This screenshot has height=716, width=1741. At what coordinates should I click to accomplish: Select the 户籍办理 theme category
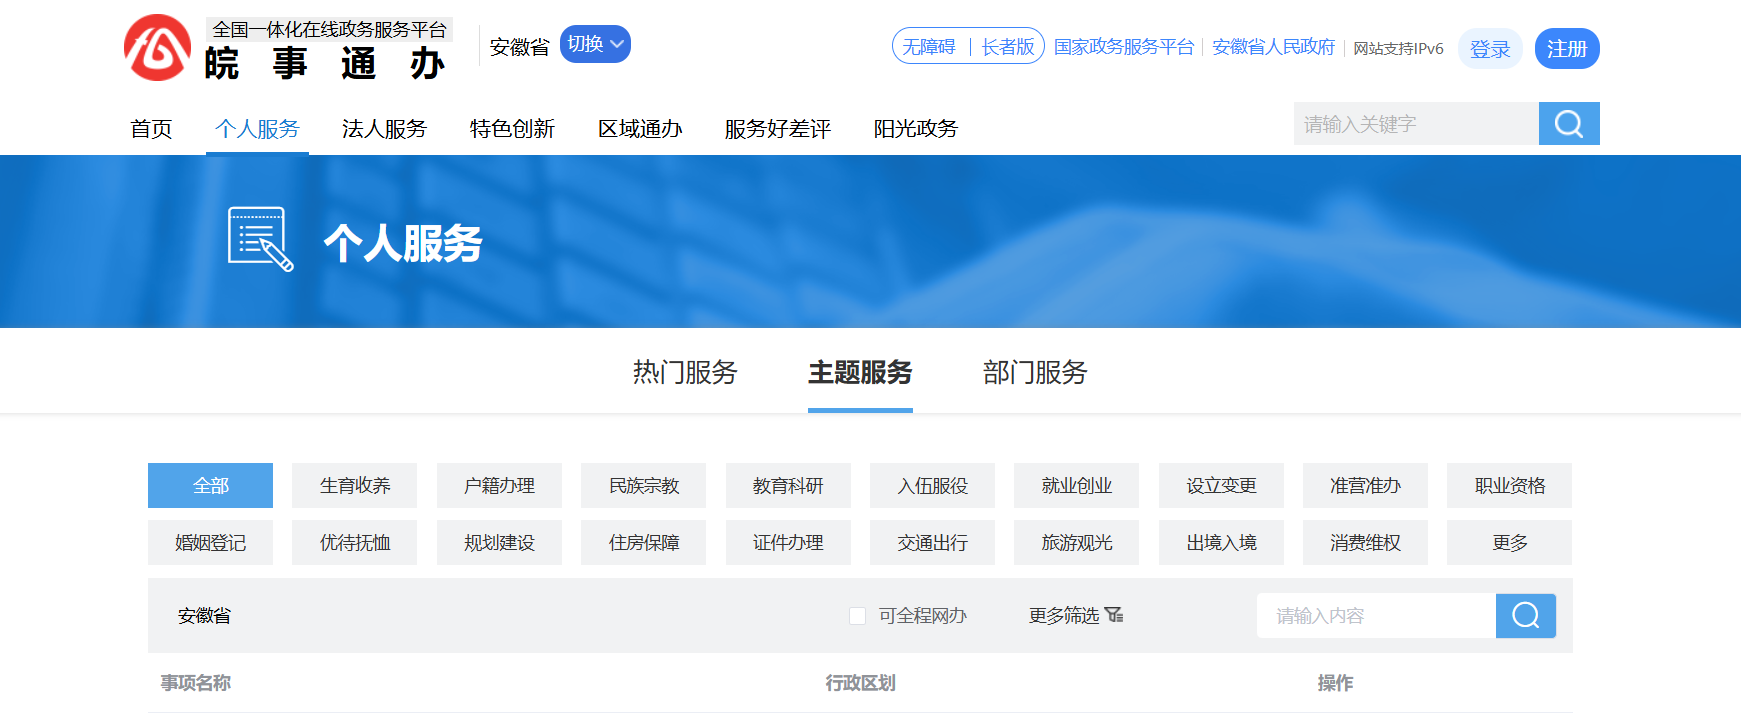[499, 486]
